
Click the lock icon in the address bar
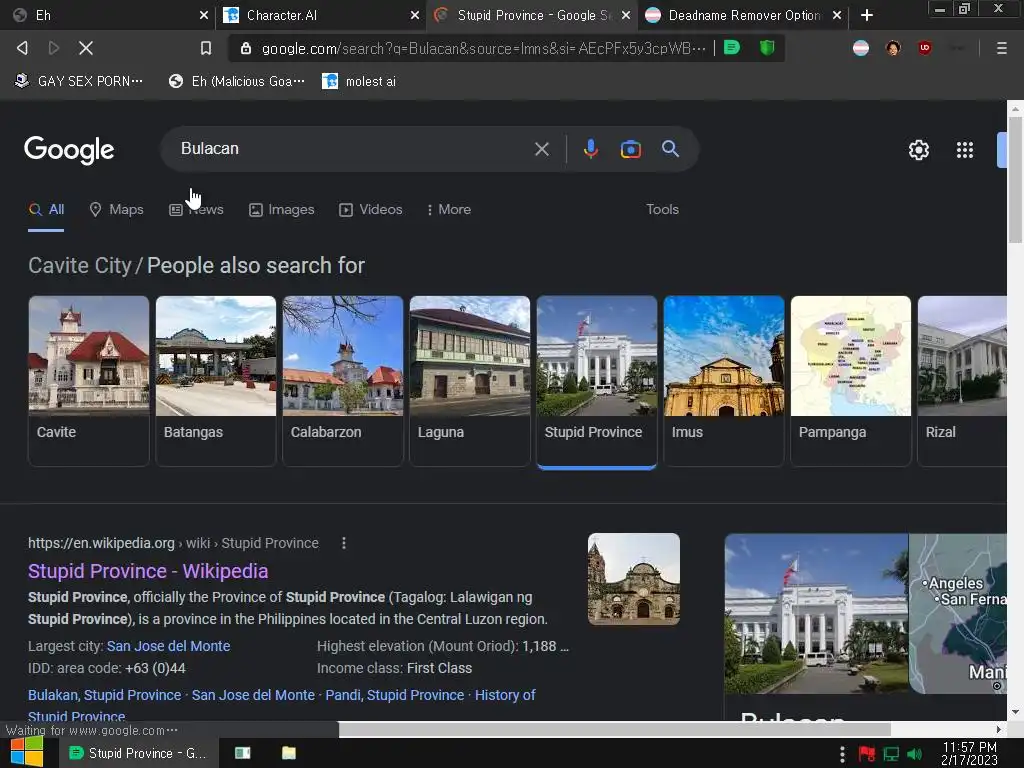[246, 48]
